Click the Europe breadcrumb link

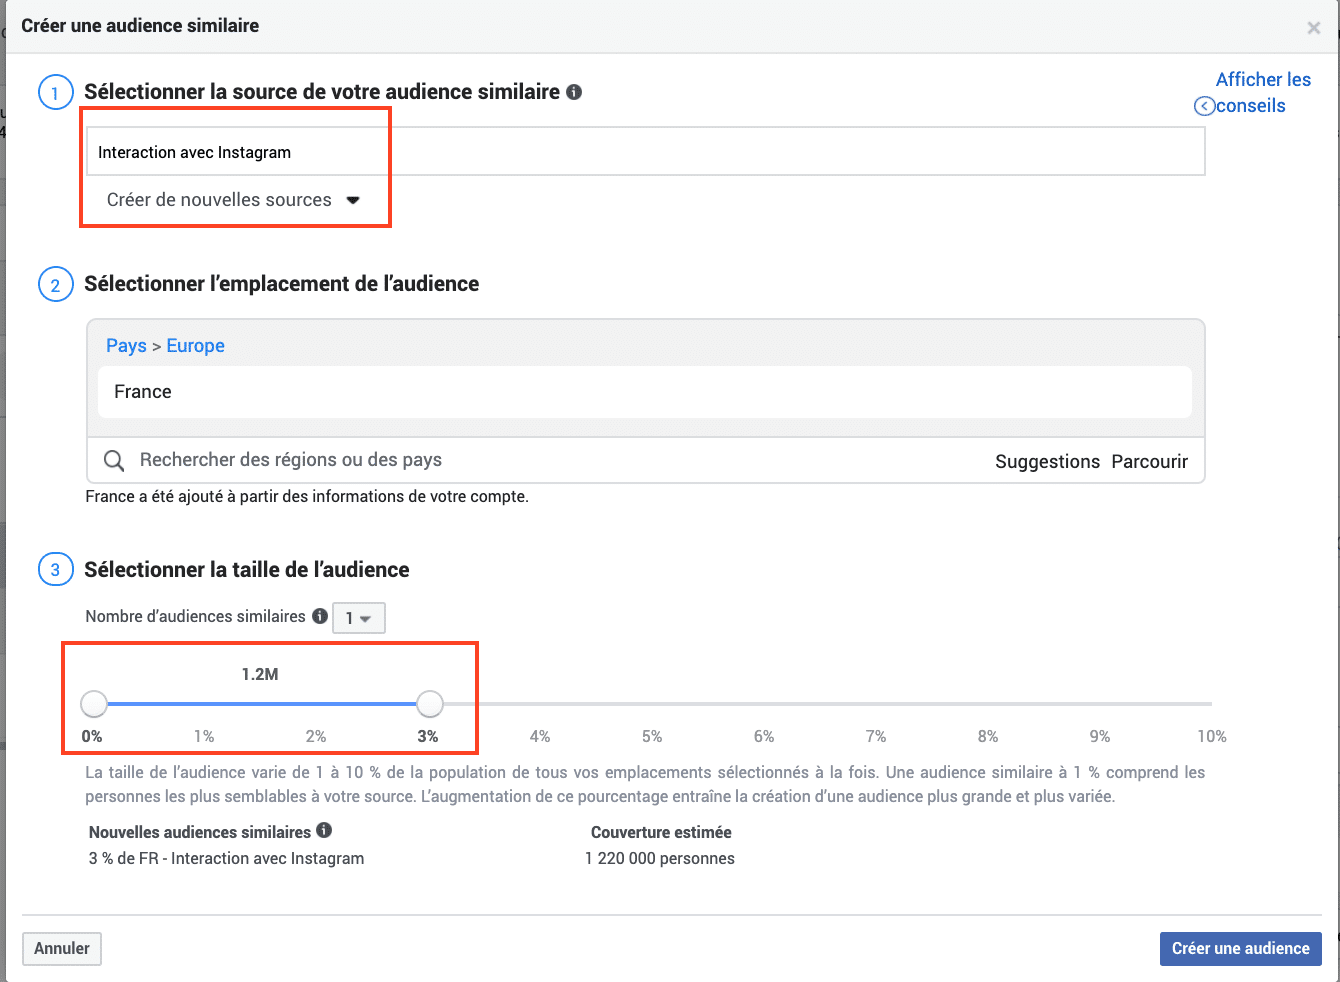(195, 346)
